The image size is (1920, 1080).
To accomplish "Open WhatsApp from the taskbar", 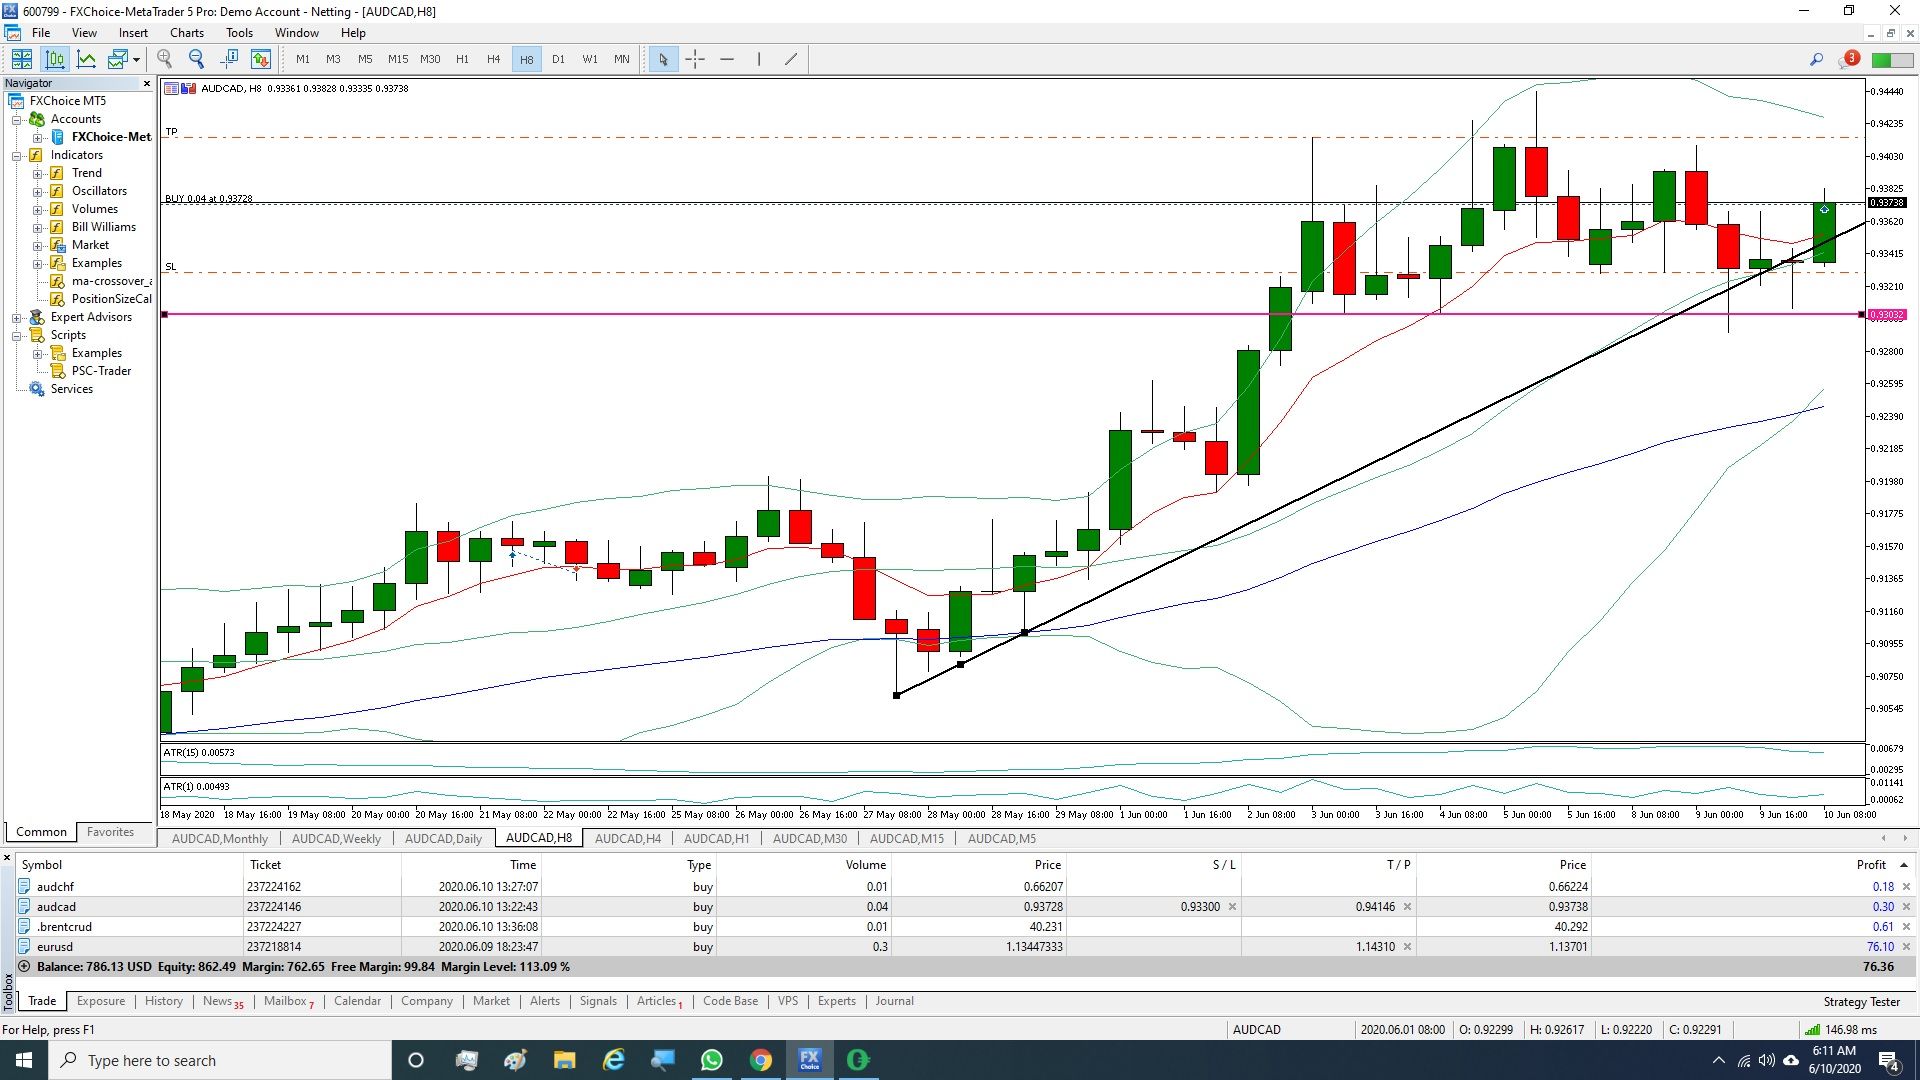I will tap(711, 1060).
